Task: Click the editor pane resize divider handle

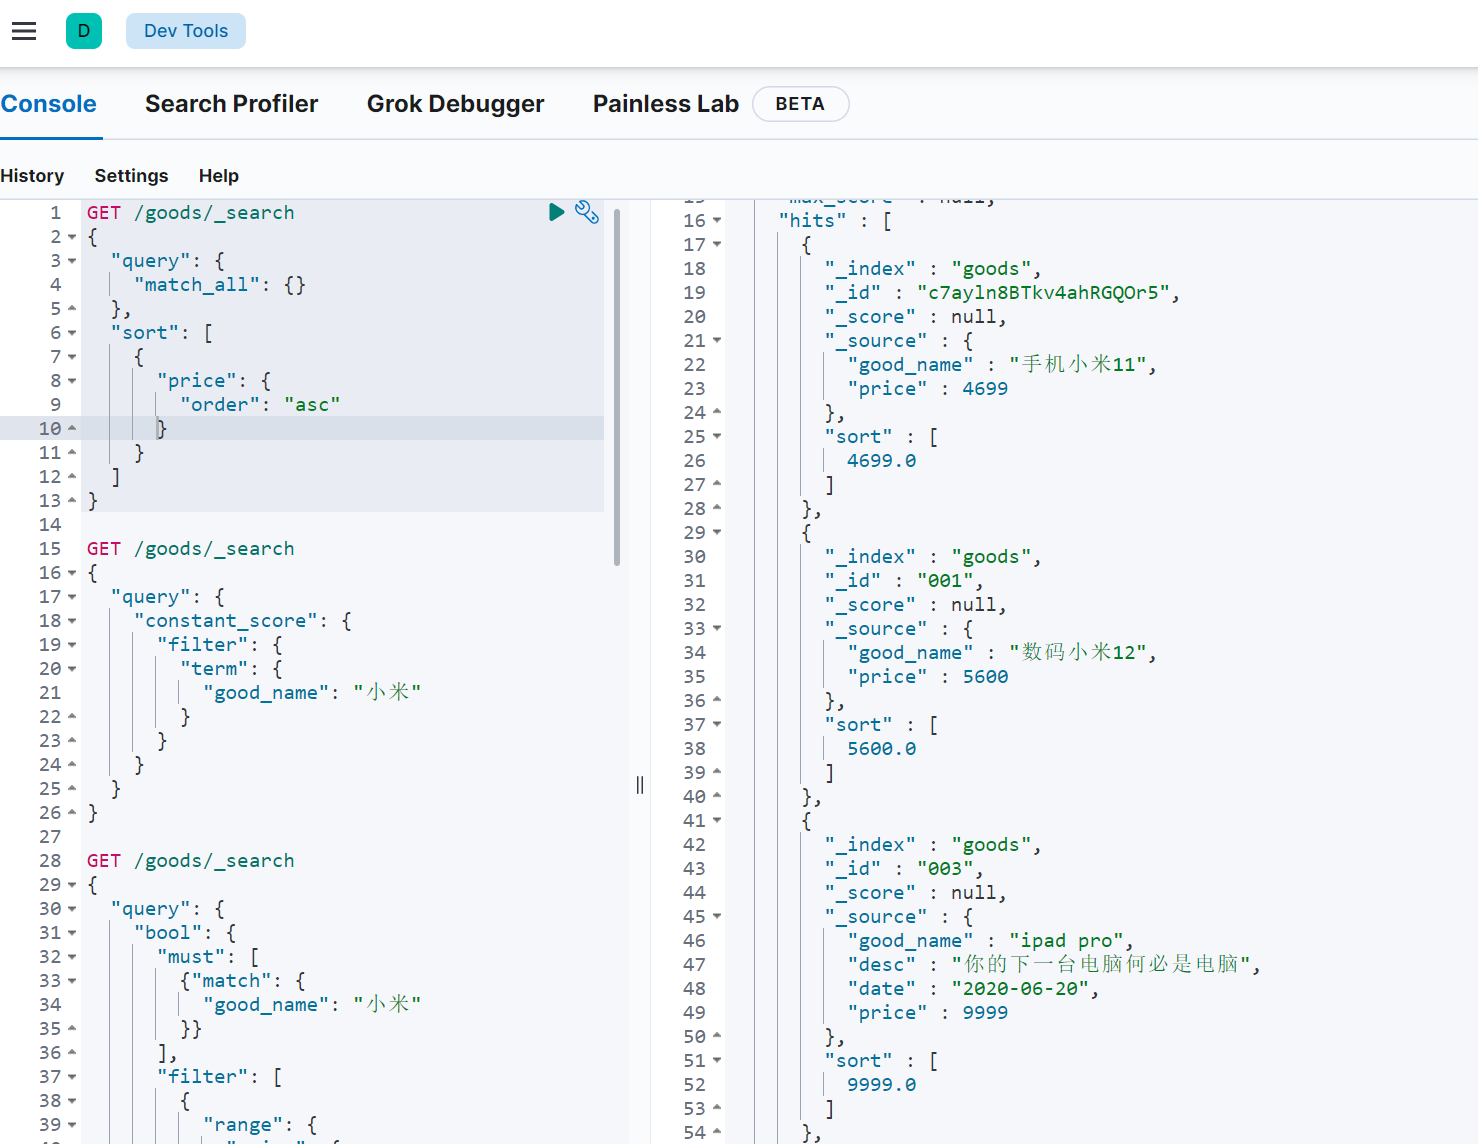Action: pos(640,785)
